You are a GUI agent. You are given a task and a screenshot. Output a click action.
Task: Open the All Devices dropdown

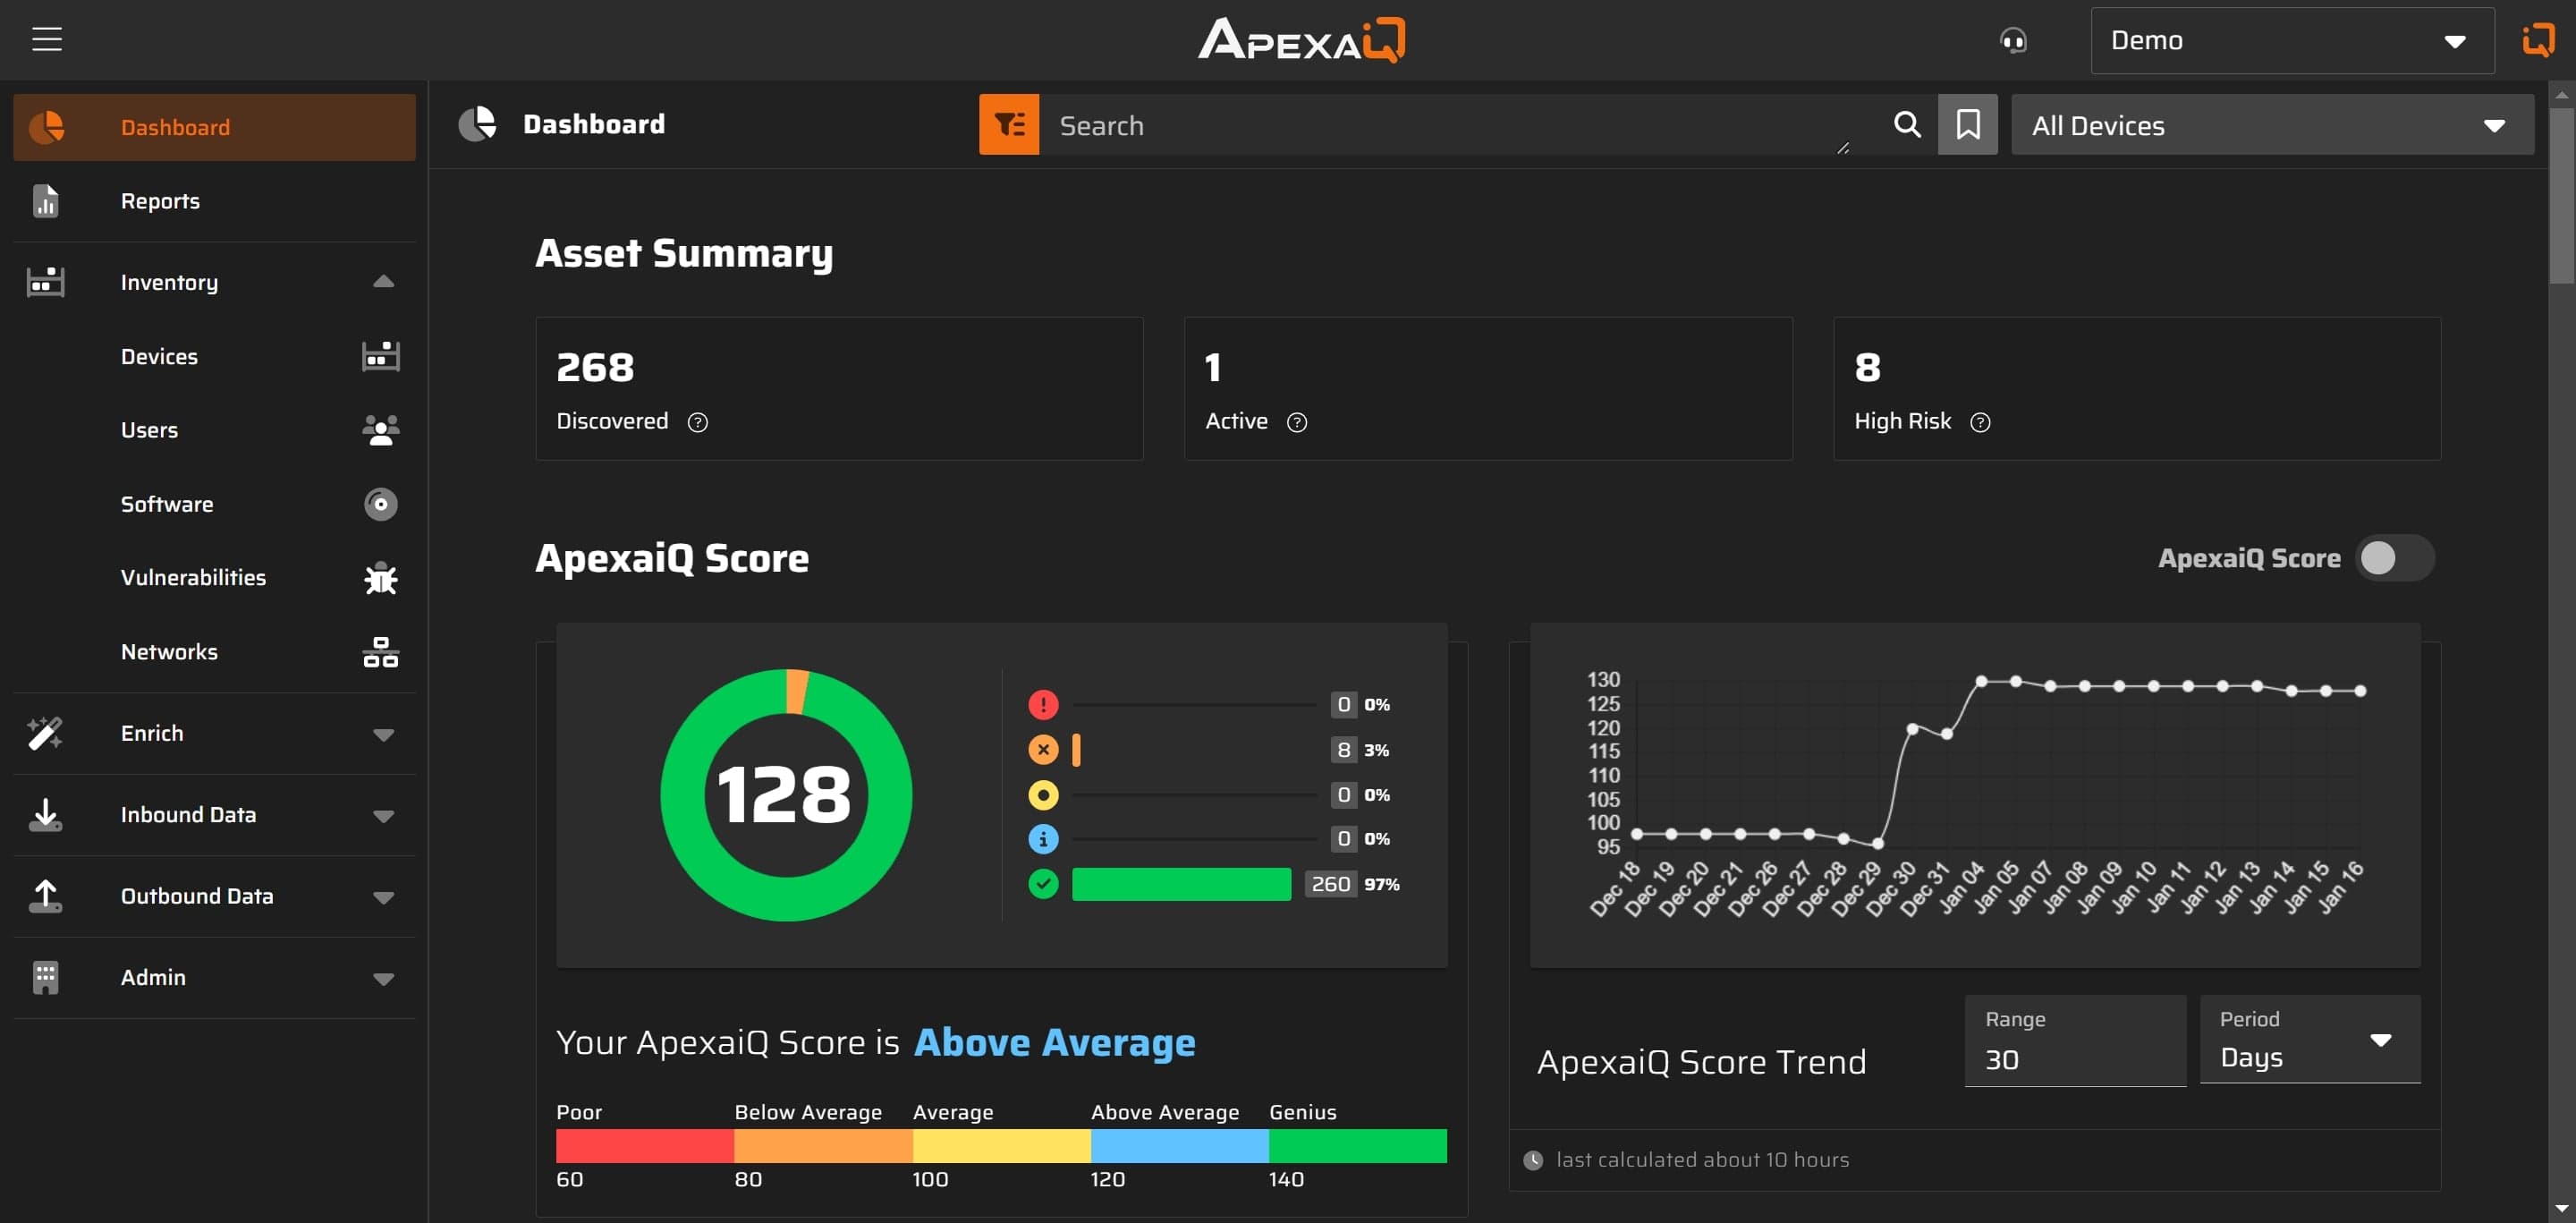2272,125
